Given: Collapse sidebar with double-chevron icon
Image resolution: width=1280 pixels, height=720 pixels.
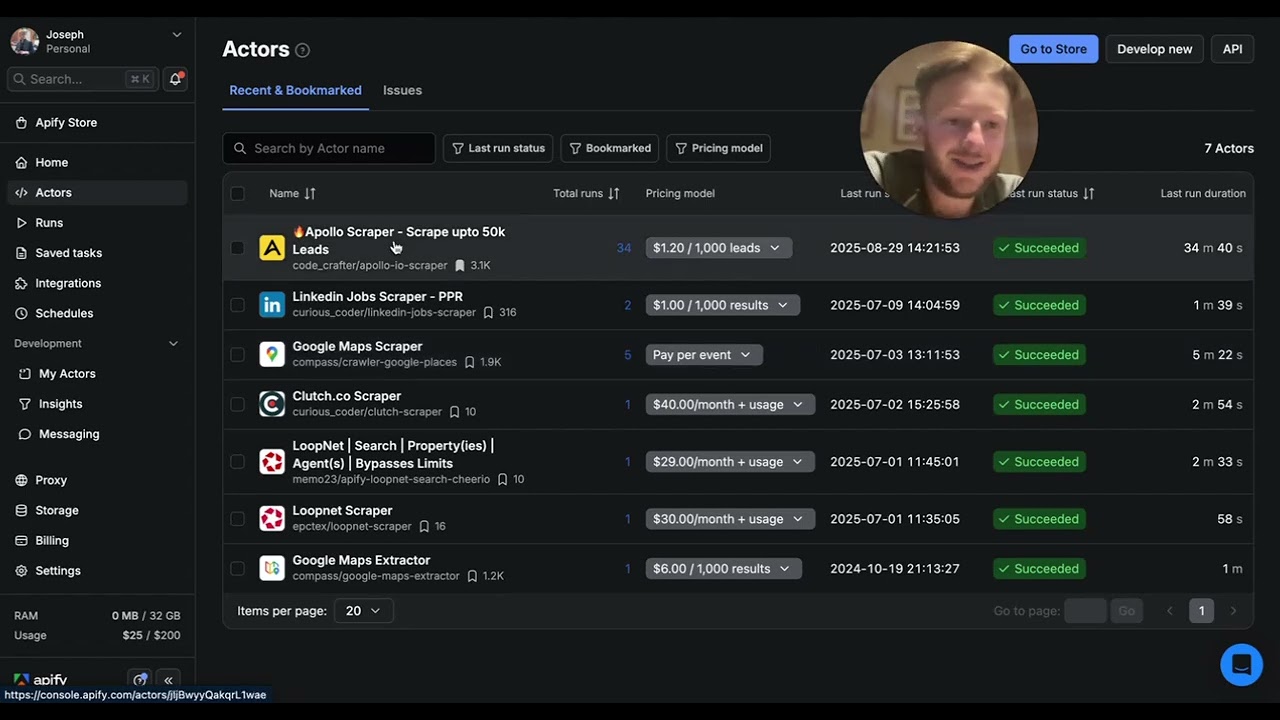Looking at the screenshot, I should pyautogui.click(x=168, y=680).
